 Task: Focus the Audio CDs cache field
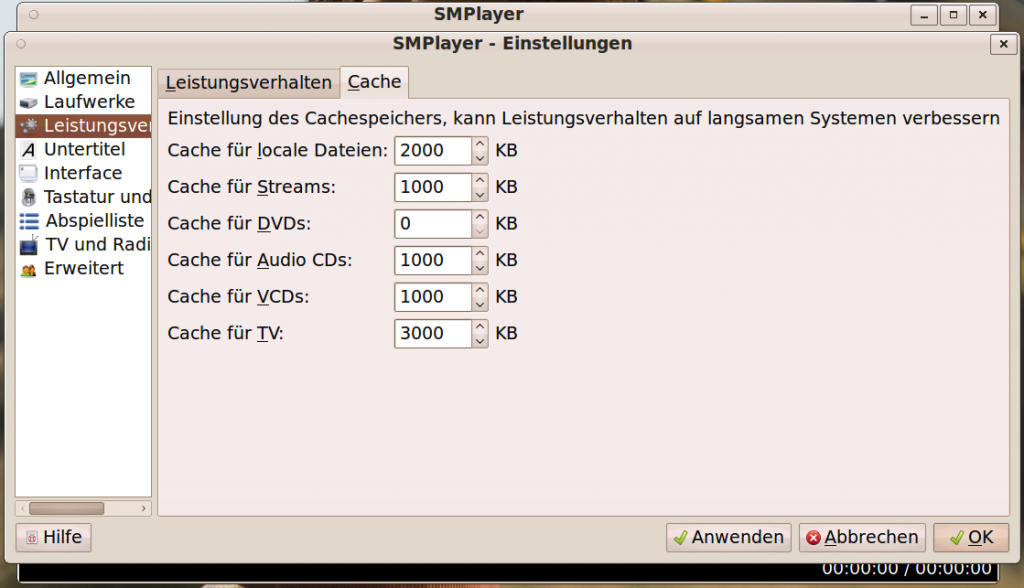coord(433,260)
